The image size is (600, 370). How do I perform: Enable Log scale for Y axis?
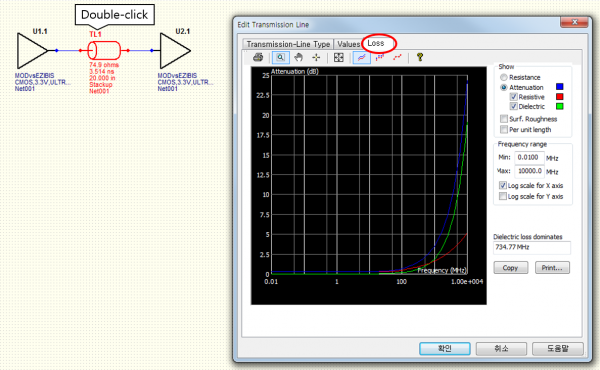503,196
